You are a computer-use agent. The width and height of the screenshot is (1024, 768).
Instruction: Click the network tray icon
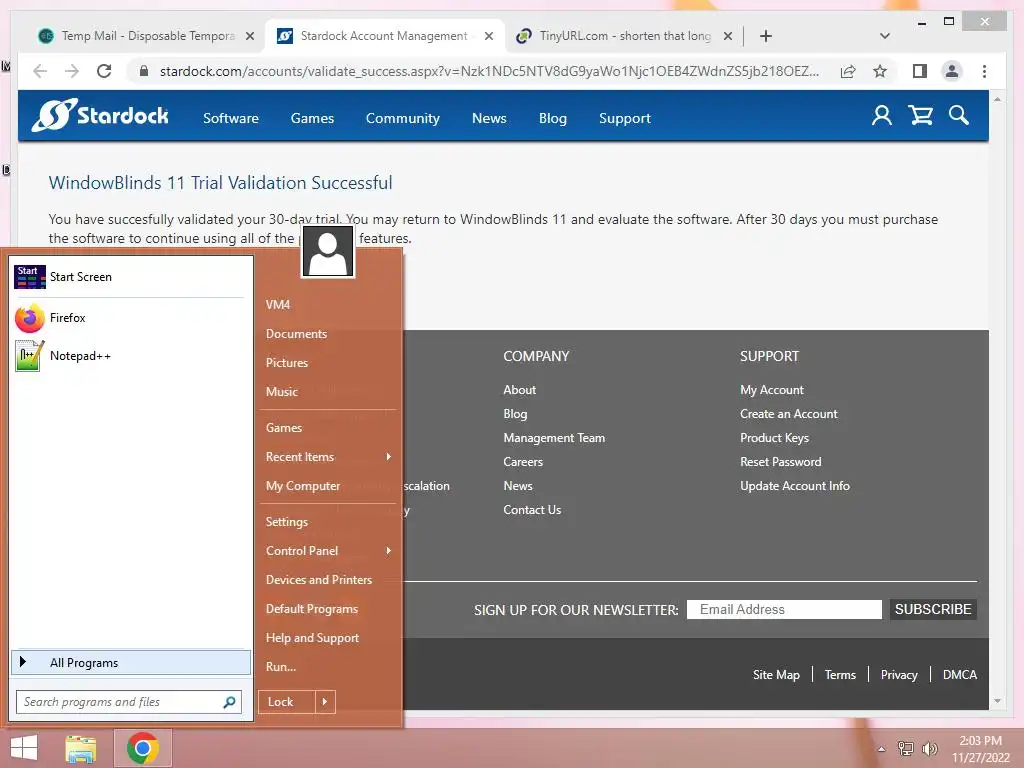point(905,748)
